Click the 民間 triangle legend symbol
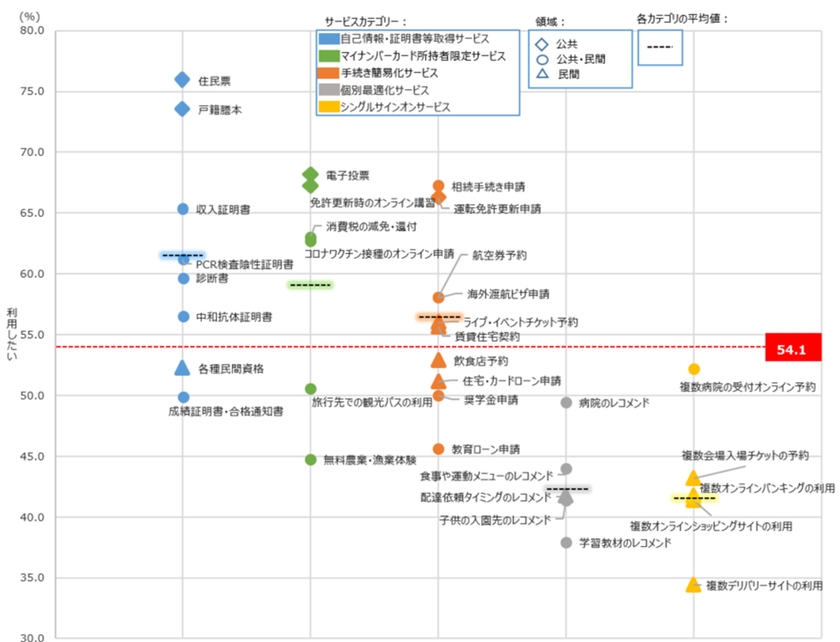The image size is (840, 642). point(542,73)
